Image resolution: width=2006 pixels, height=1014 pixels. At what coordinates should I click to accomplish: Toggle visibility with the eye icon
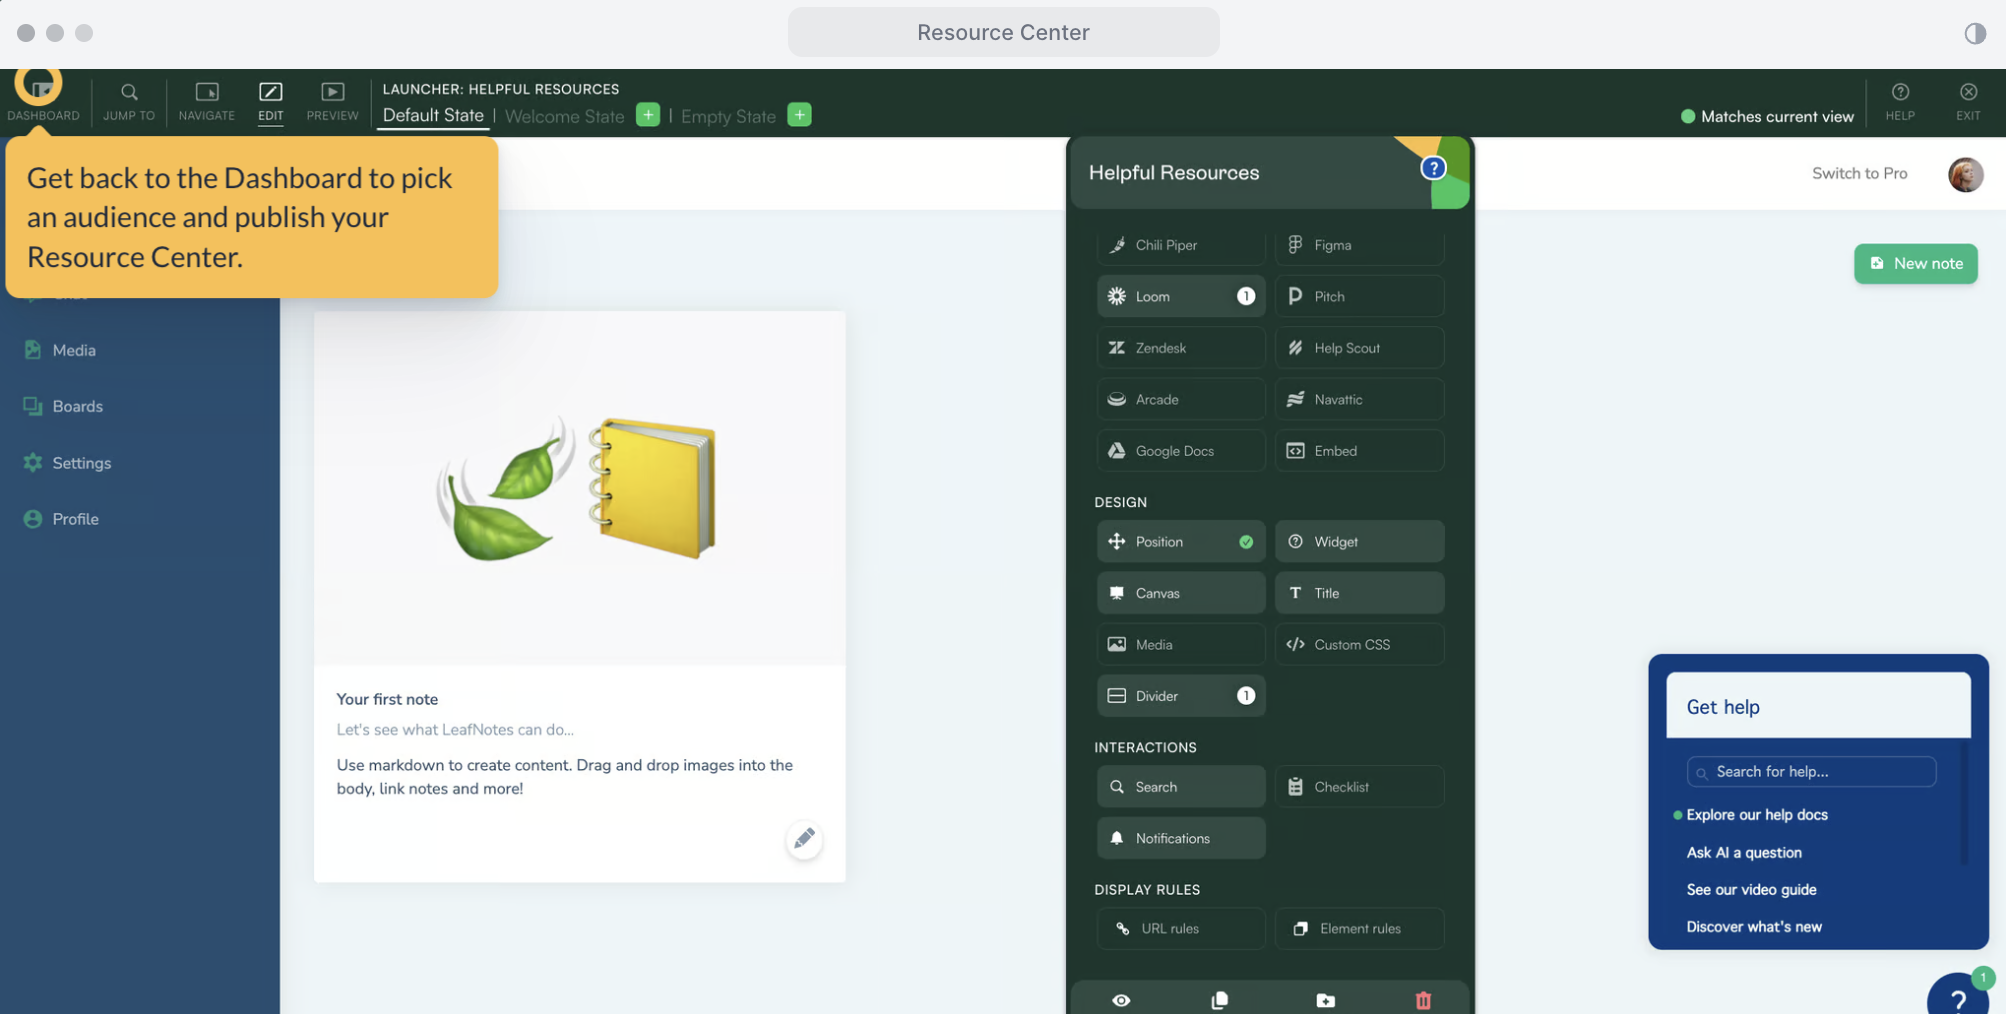[1121, 1000]
